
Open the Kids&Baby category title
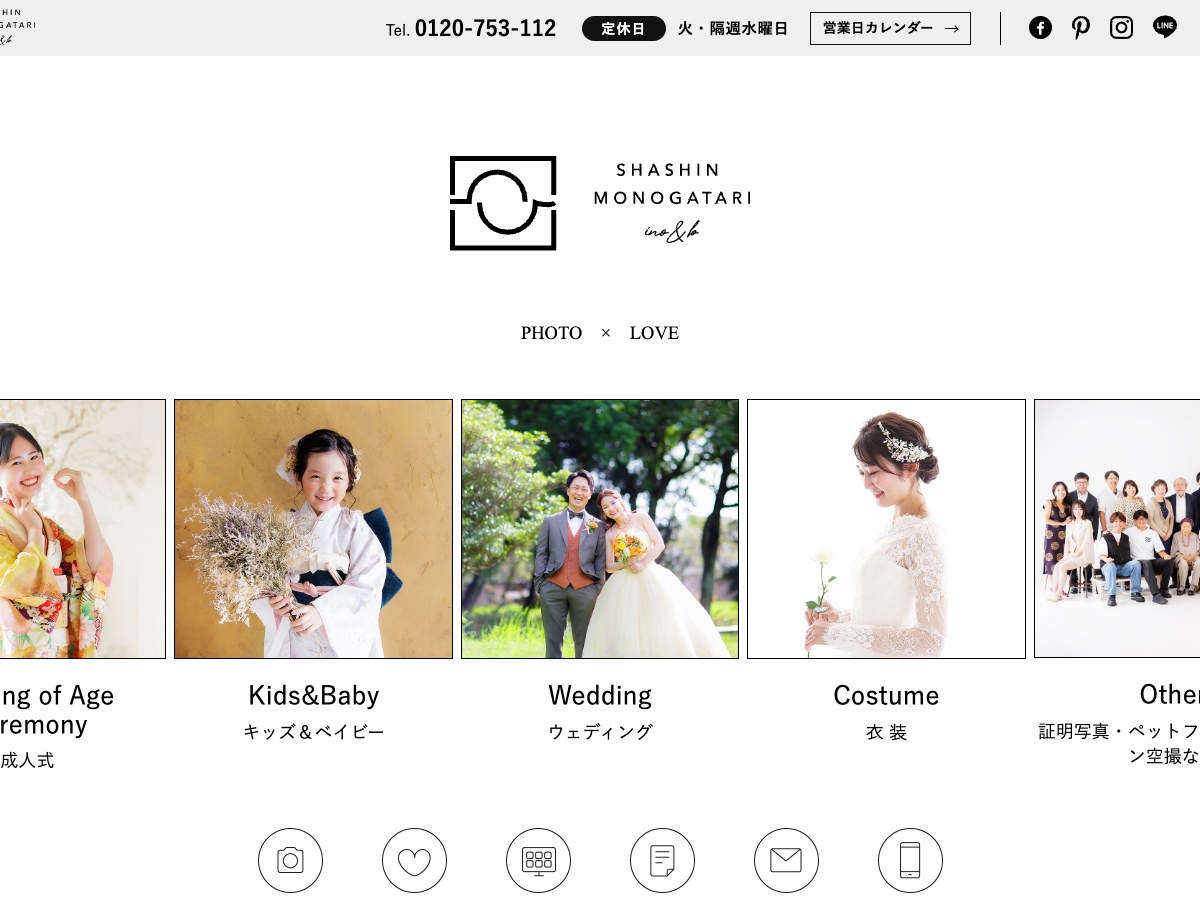pos(314,695)
